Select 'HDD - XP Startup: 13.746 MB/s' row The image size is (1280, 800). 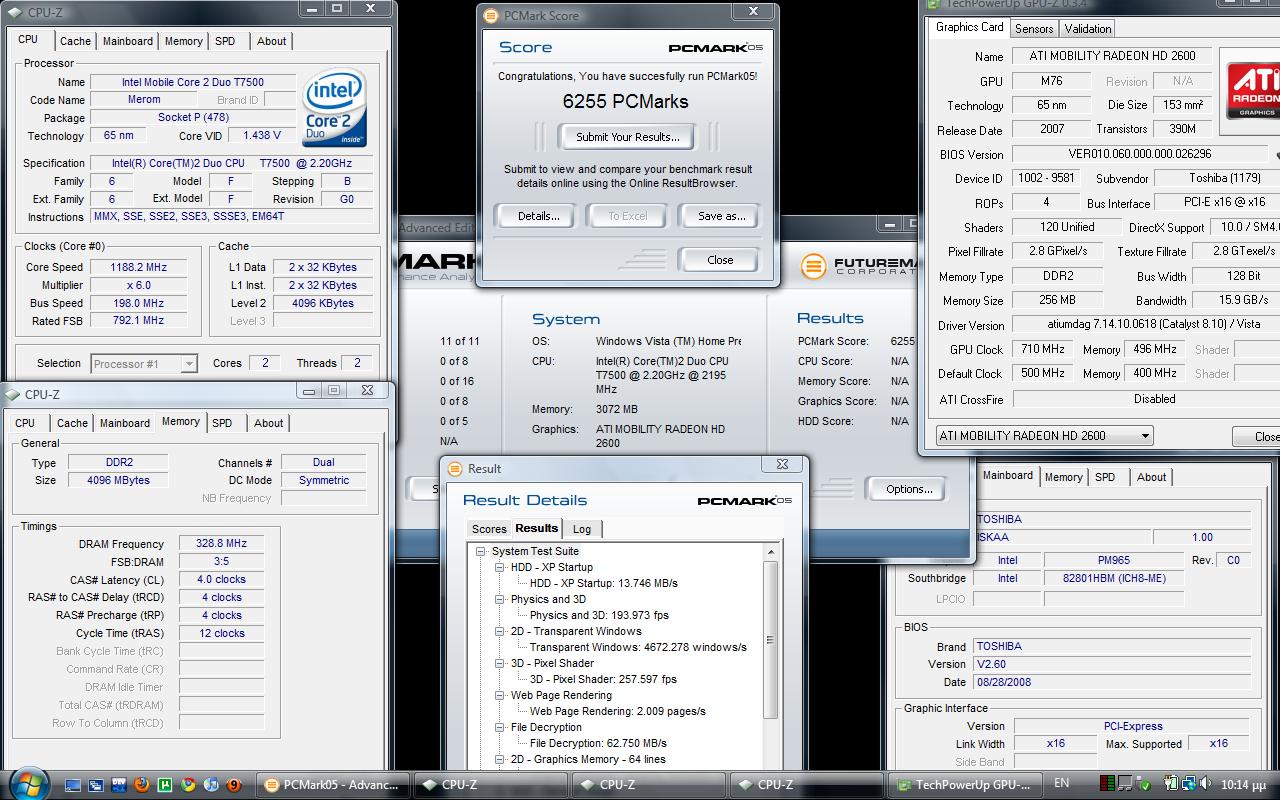[x=604, y=583]
